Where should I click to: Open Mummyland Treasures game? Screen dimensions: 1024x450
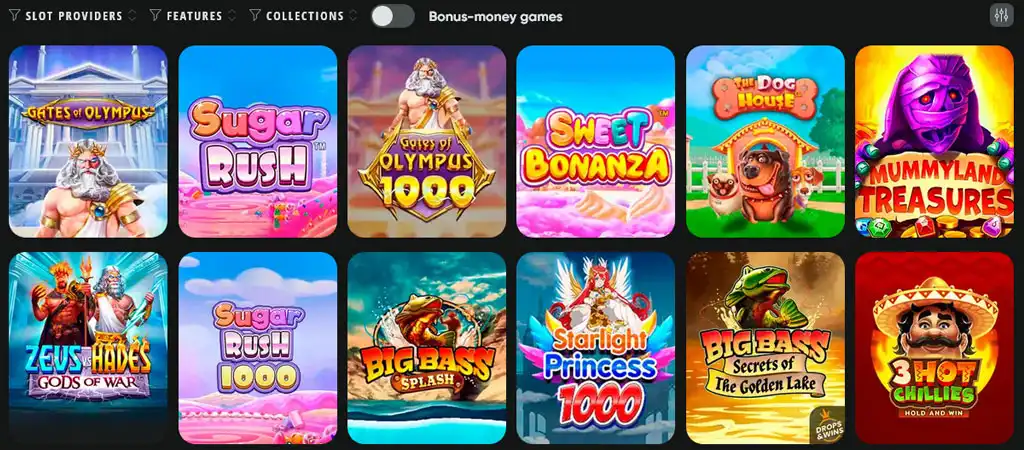pyautogui.click(x=934, y=141)
